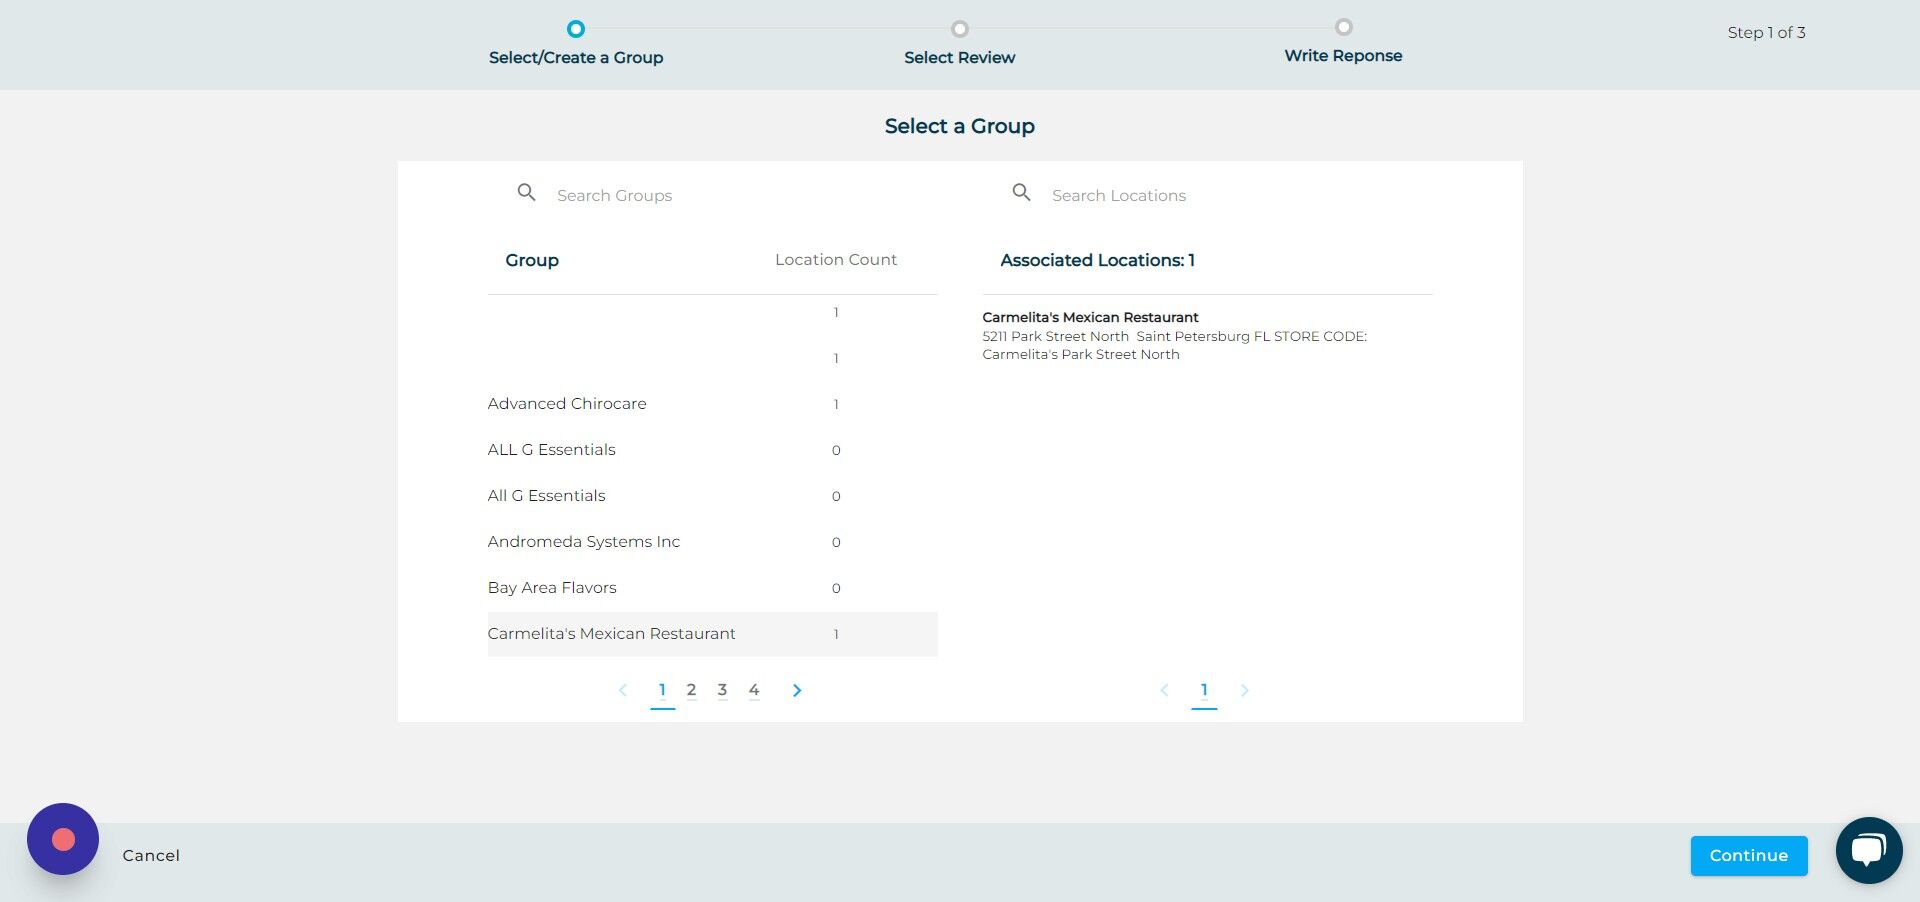Select All G Essentials mixed-case group
The width and height of the screenshot is (1920, 902).
[x=712, y=496]
